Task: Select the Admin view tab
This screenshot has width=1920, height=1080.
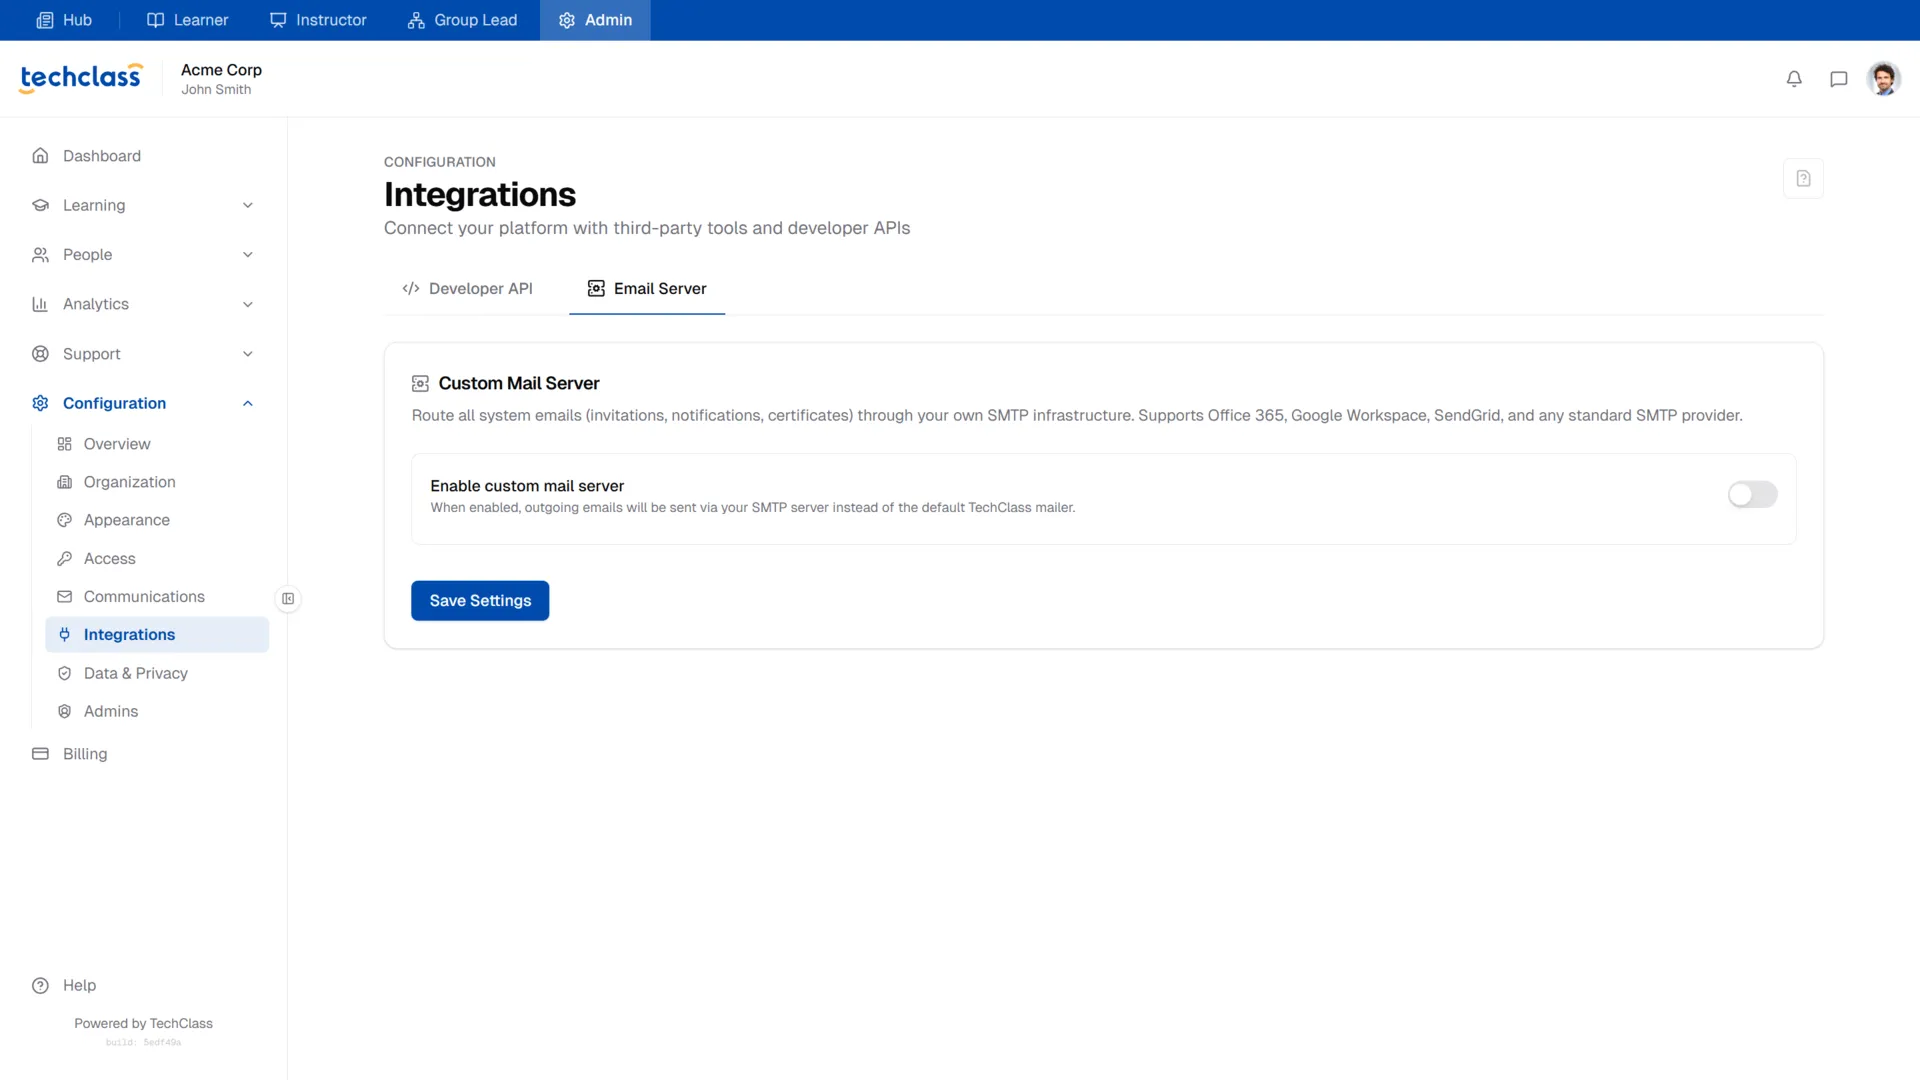Action: pos(595,20)
